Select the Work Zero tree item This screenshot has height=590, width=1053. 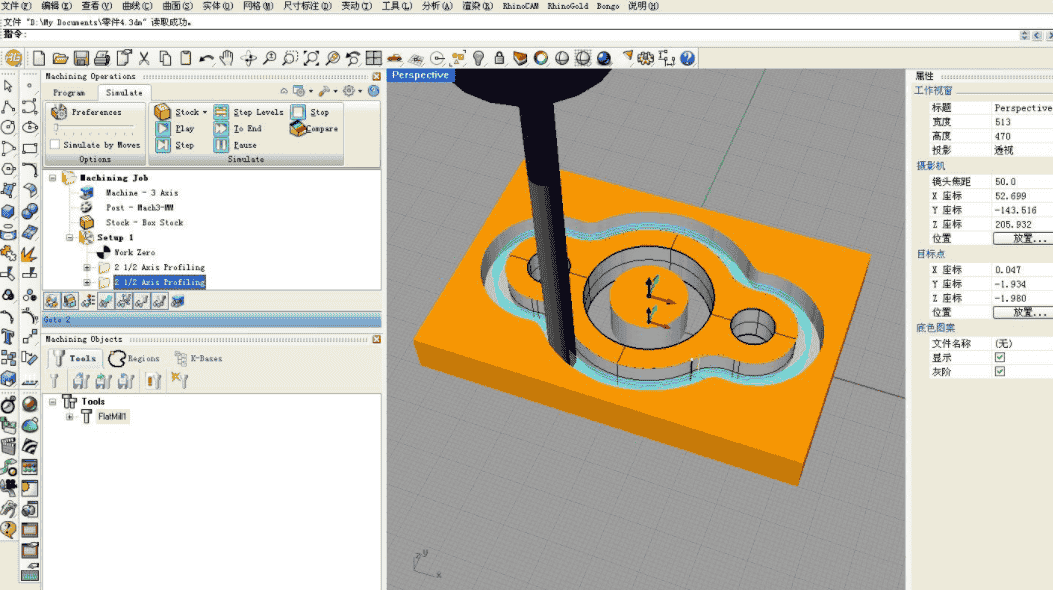(x=134, y=252)
